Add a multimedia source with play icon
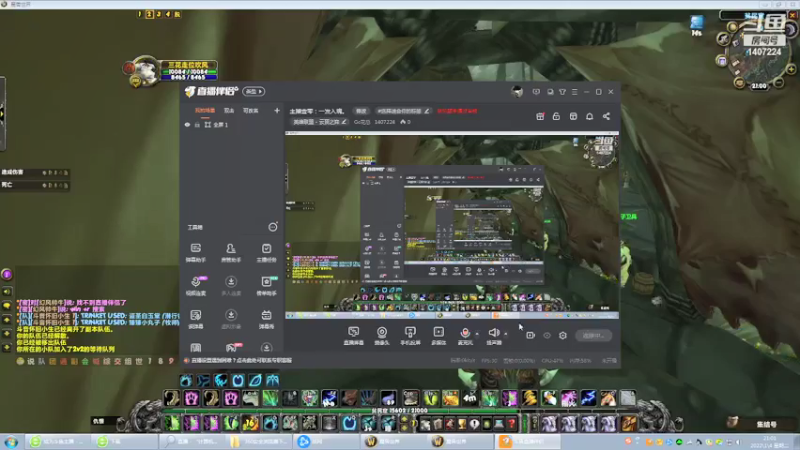800x450 pixels. point(438,336)
